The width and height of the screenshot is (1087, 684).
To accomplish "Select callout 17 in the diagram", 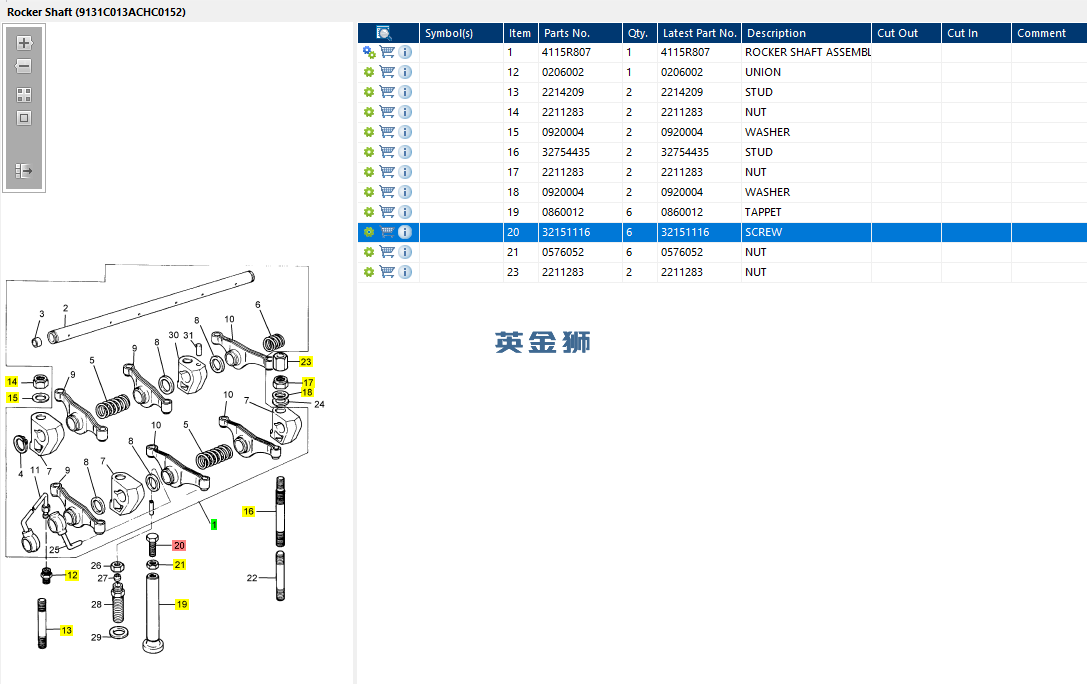I will click(x=308, y=383).
